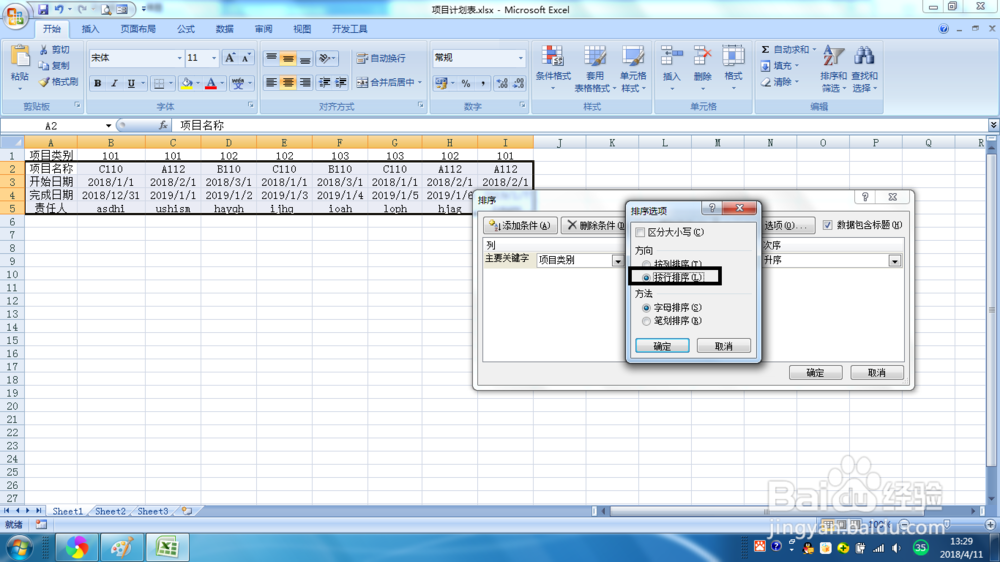
Task: Toggle Bold formatting button
Action: [98, 84]
